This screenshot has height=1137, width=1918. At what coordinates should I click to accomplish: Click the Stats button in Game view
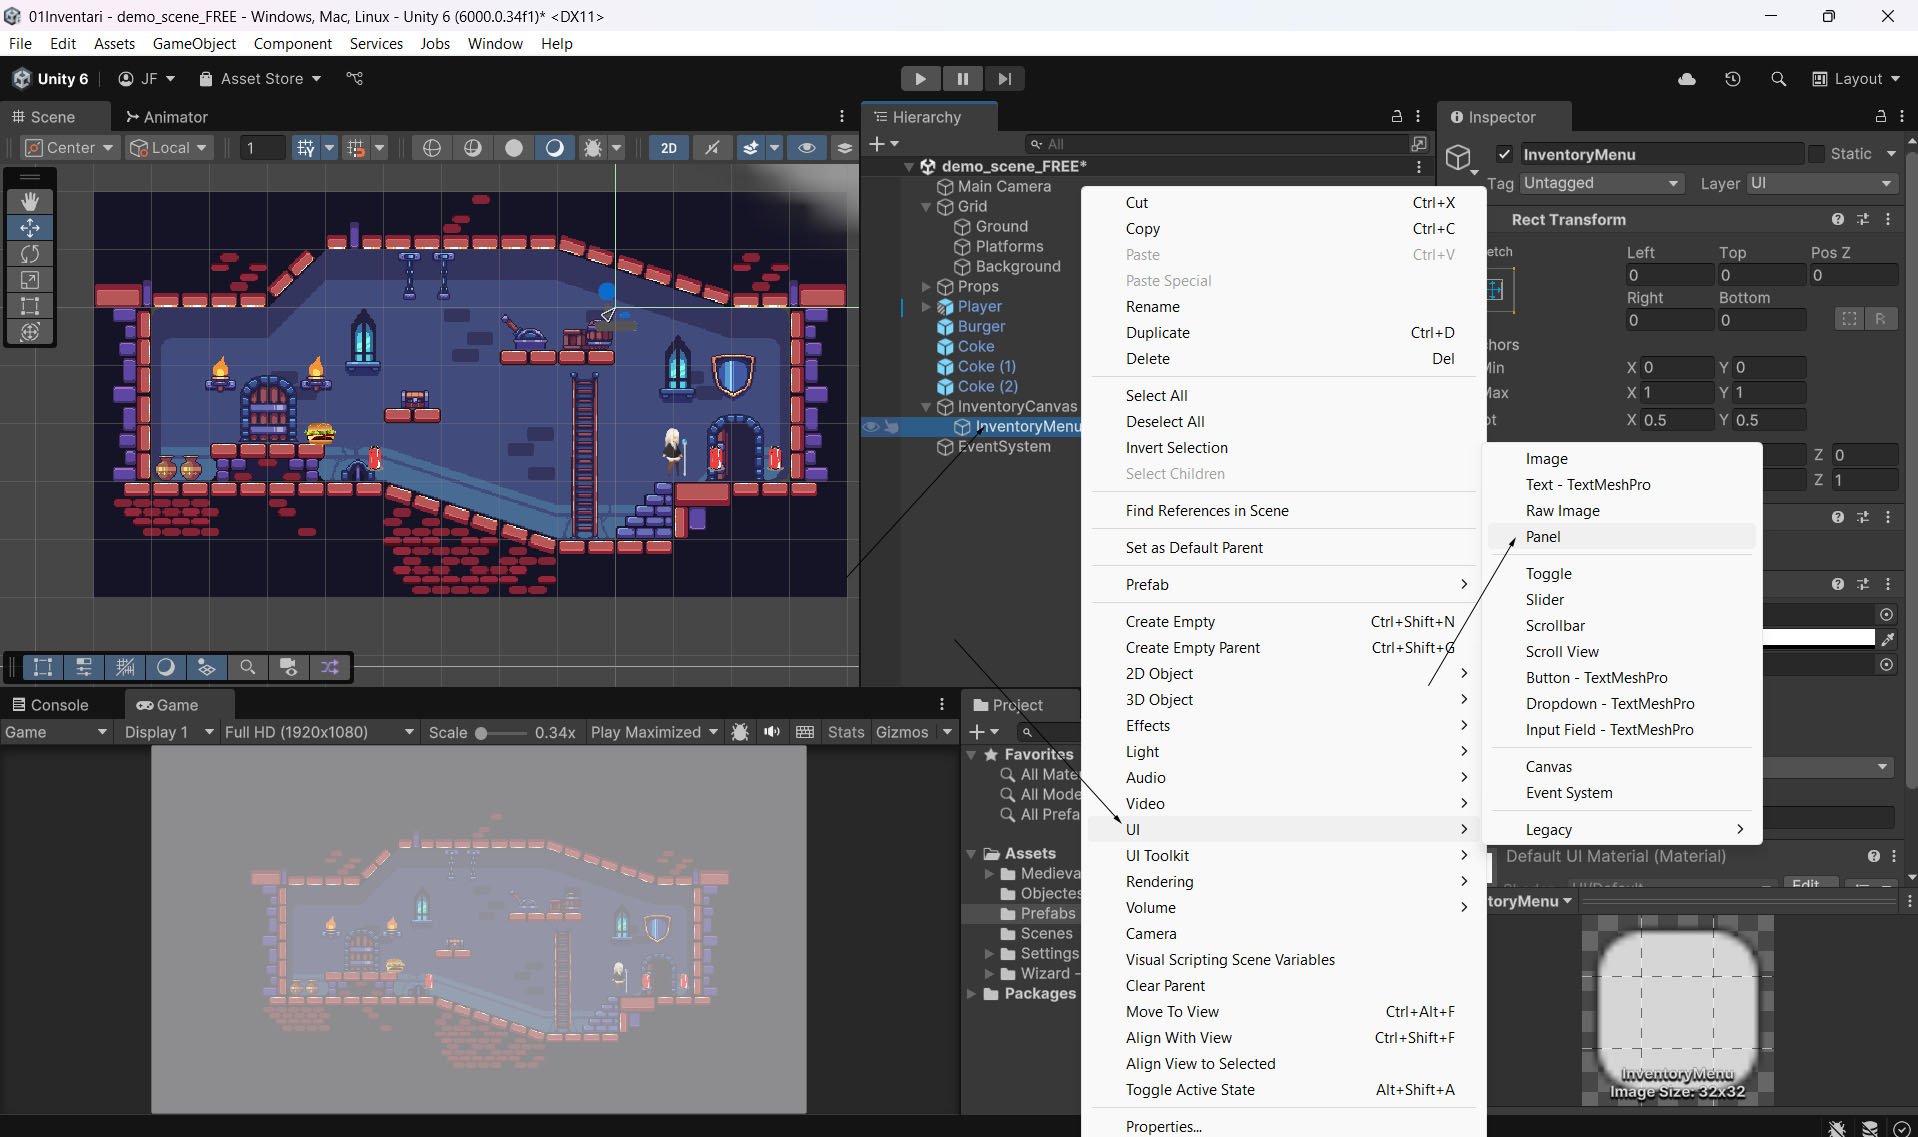[845, 732]
